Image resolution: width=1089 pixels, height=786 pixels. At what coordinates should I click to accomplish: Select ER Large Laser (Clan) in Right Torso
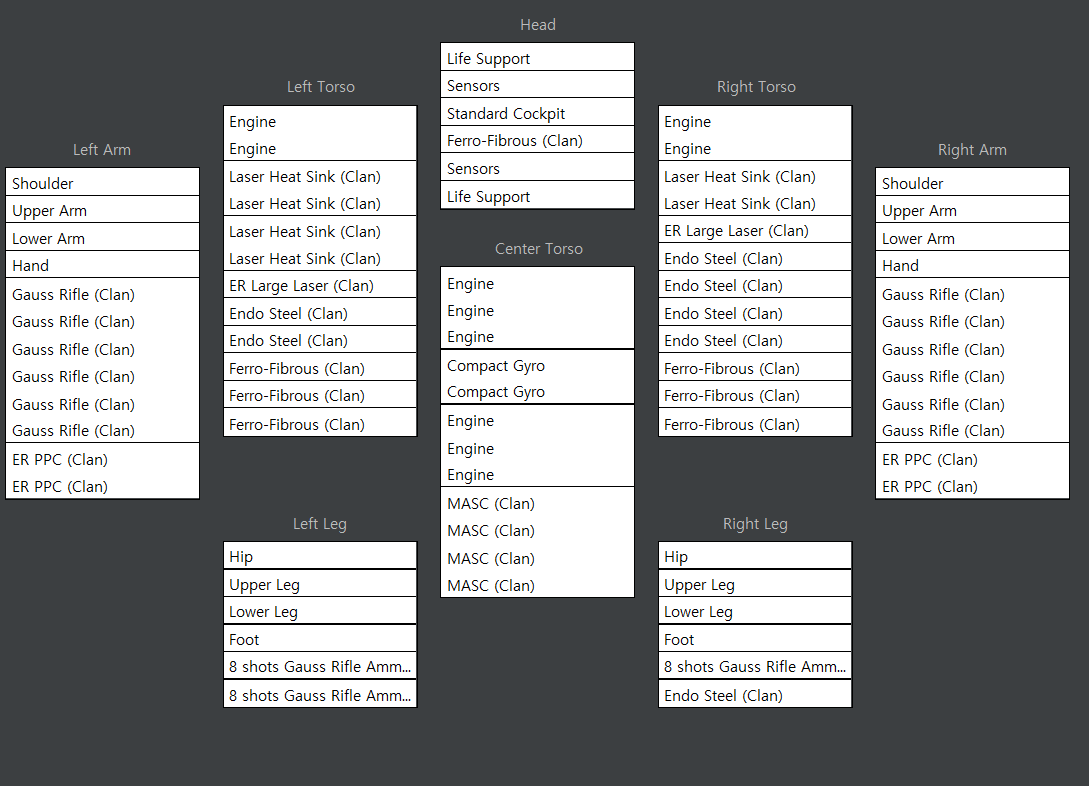755,231
